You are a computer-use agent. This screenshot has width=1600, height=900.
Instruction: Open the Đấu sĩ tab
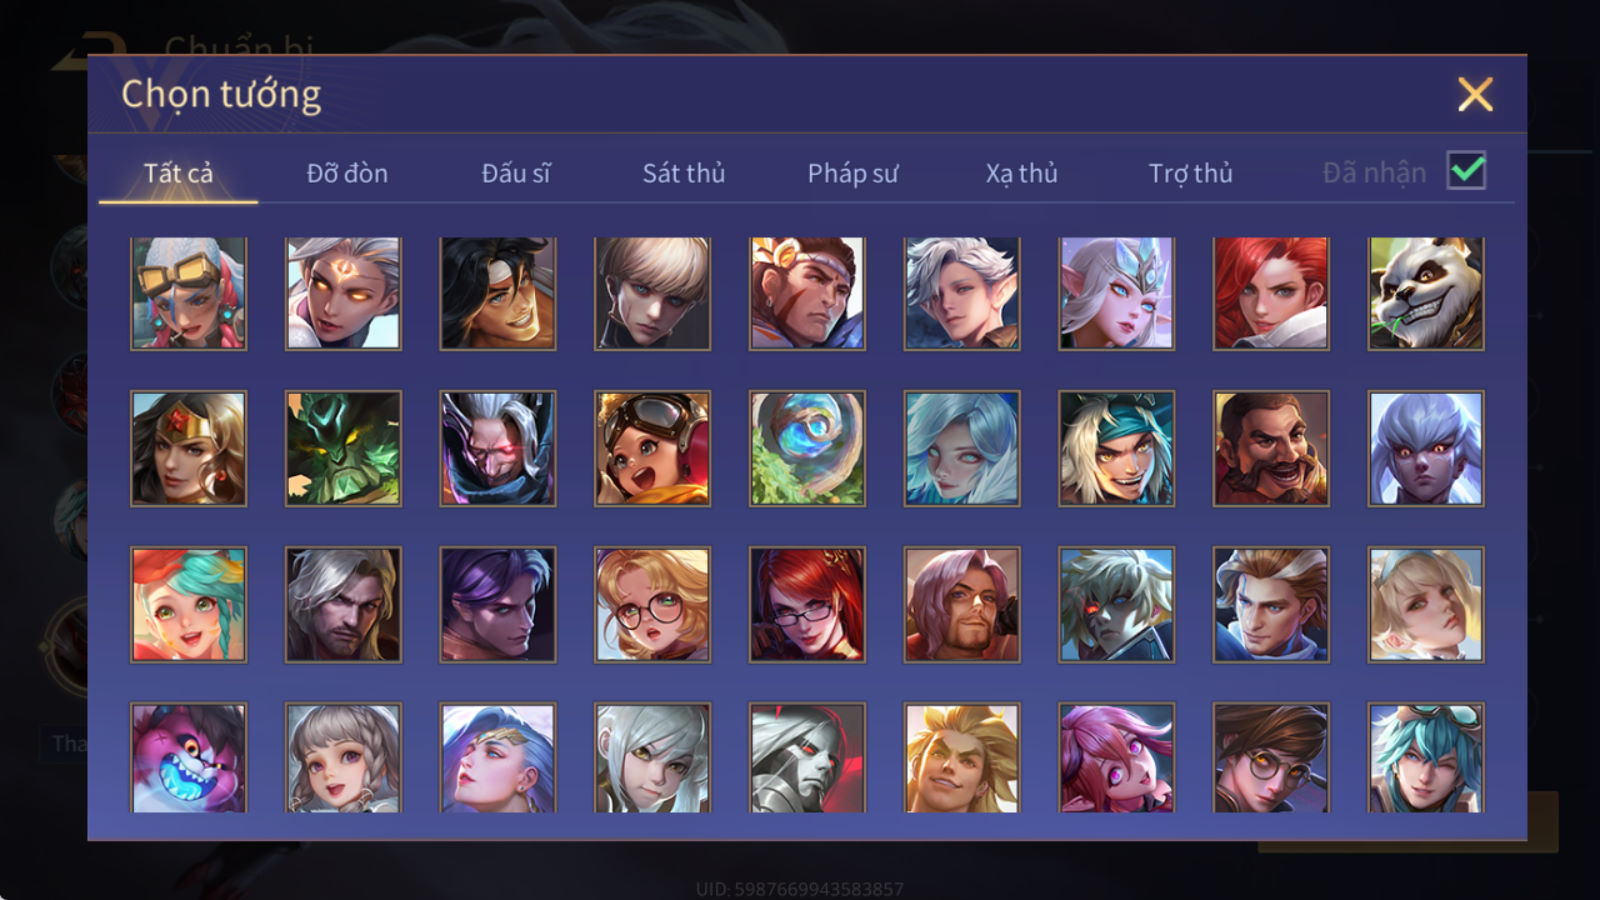tap(515, 173)
